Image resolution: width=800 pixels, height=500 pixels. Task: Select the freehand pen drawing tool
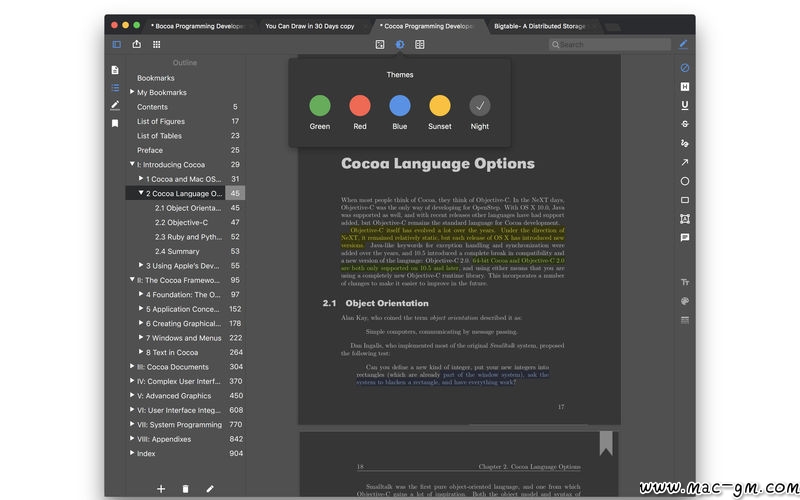(685, 143)
